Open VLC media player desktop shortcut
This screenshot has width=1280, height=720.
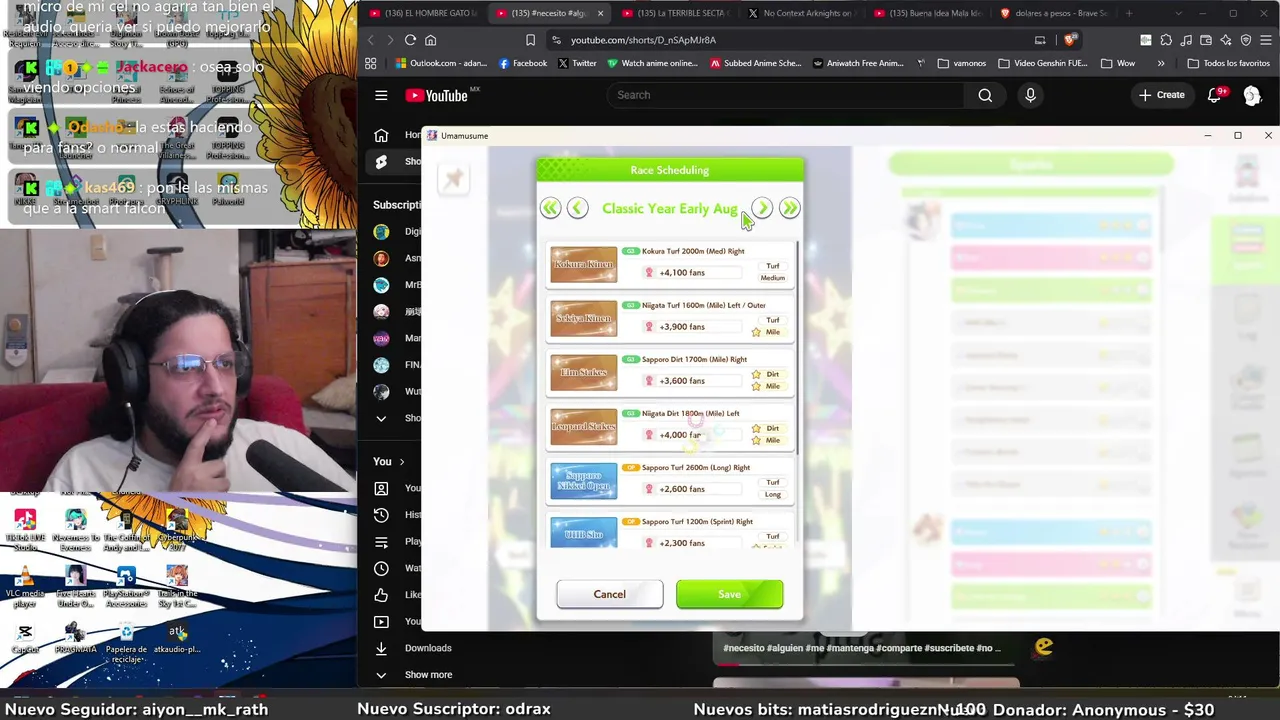[x=25, y=587]
